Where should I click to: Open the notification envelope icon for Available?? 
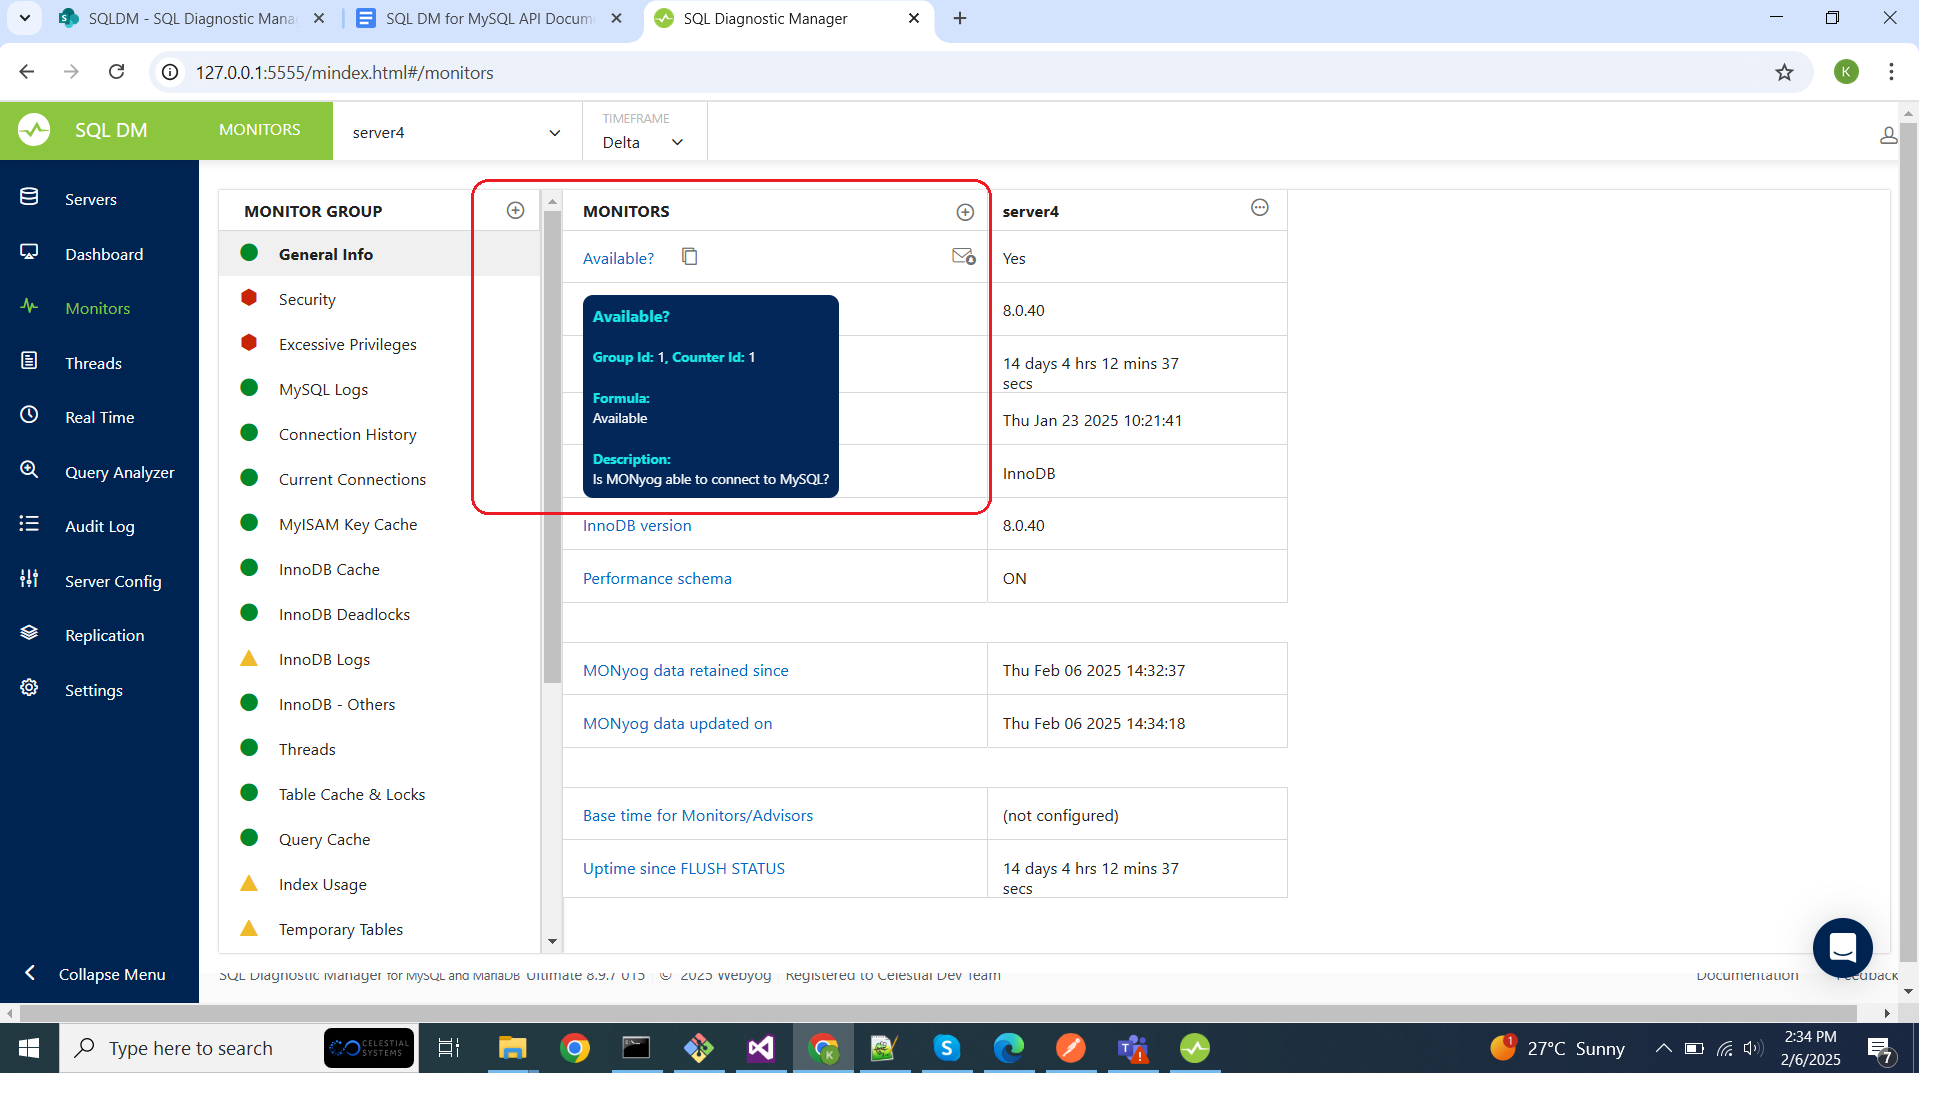coord(963,257)
